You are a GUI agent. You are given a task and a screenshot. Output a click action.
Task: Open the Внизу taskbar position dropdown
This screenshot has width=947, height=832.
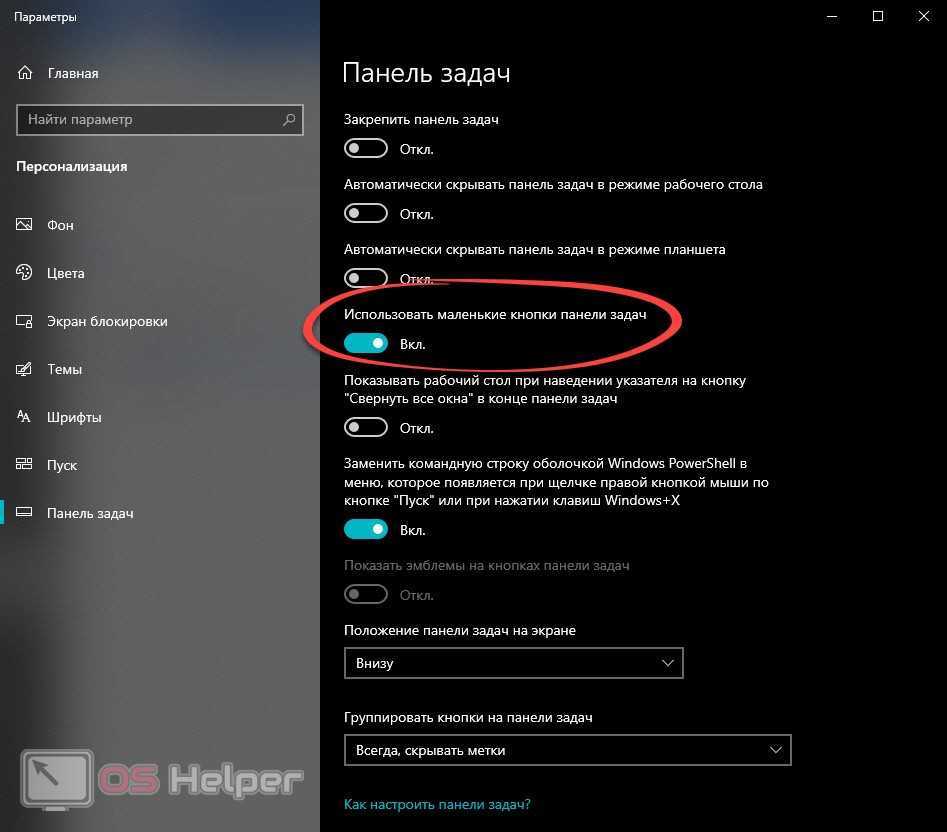(x=513, y=663)
